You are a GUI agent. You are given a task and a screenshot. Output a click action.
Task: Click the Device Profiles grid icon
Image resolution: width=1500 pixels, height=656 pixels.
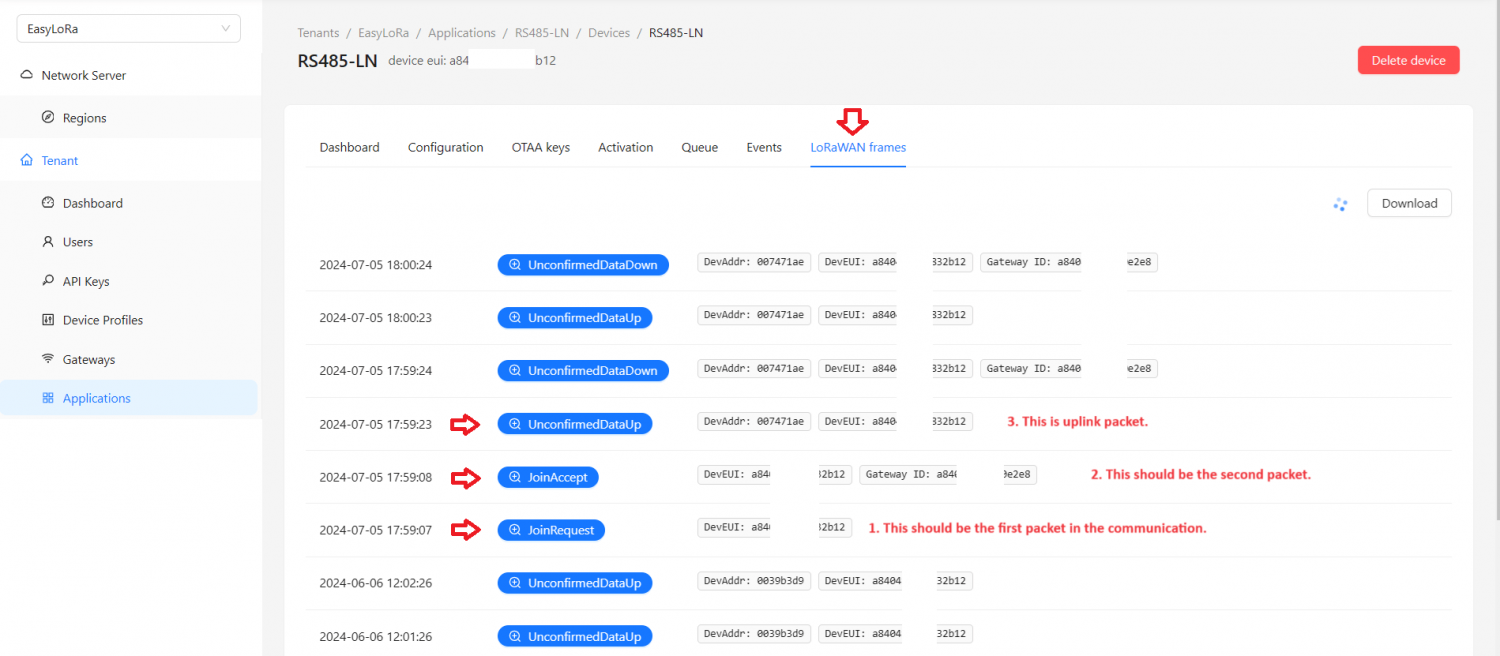click(50, 319)
